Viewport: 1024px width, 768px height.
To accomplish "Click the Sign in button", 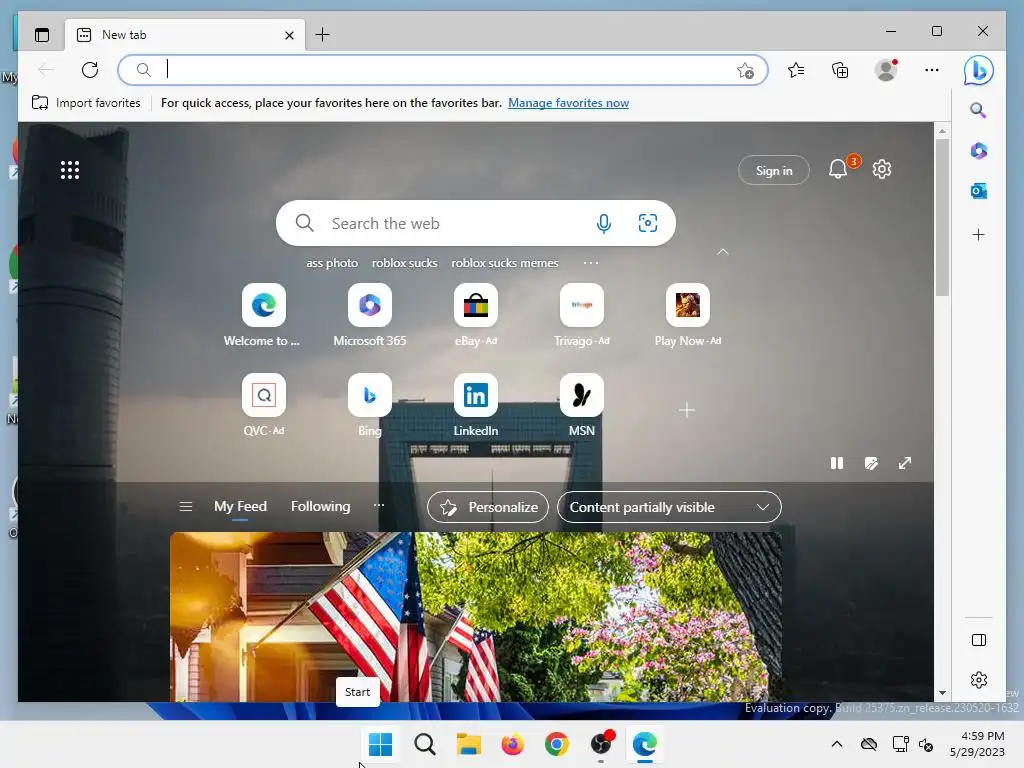I will pos(774,170).
